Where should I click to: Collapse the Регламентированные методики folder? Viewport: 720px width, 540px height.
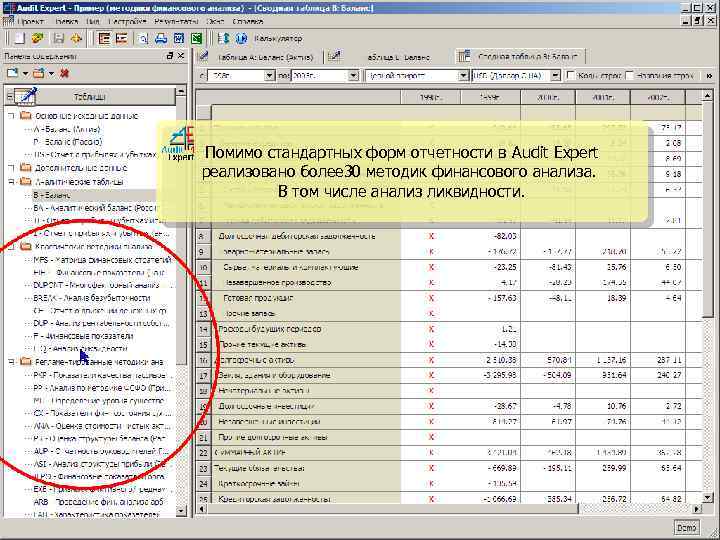(x=11, y=362)
